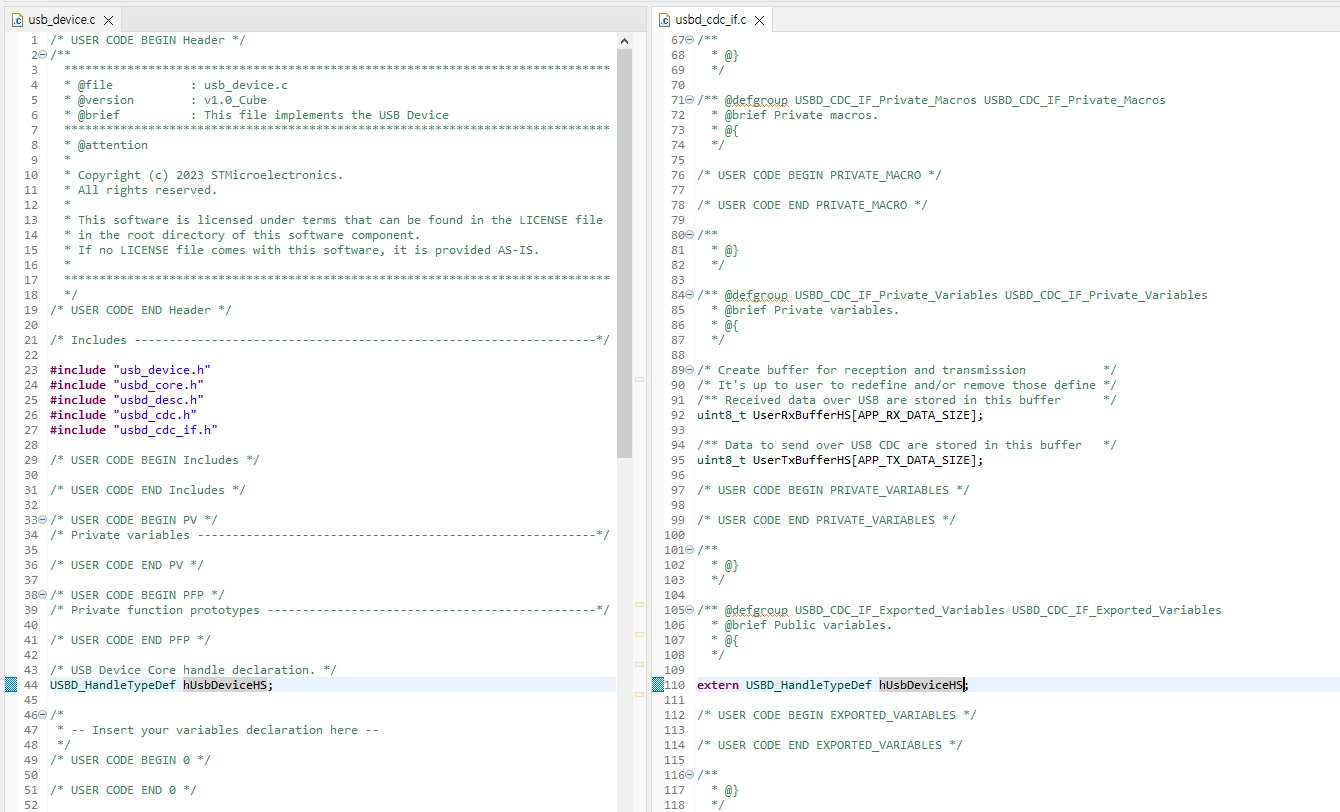The width and height of the screenshot is (1340, 812).
Task: Click the scroll-up arrow of left editor scrollbar
Action: [625, 41]
